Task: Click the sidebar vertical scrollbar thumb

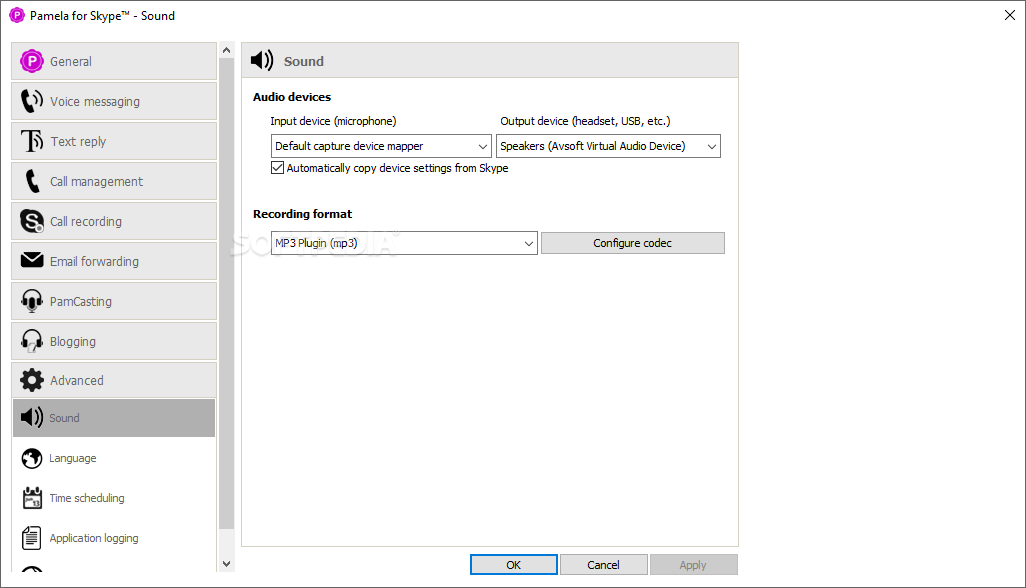Action: coord(226,294)
